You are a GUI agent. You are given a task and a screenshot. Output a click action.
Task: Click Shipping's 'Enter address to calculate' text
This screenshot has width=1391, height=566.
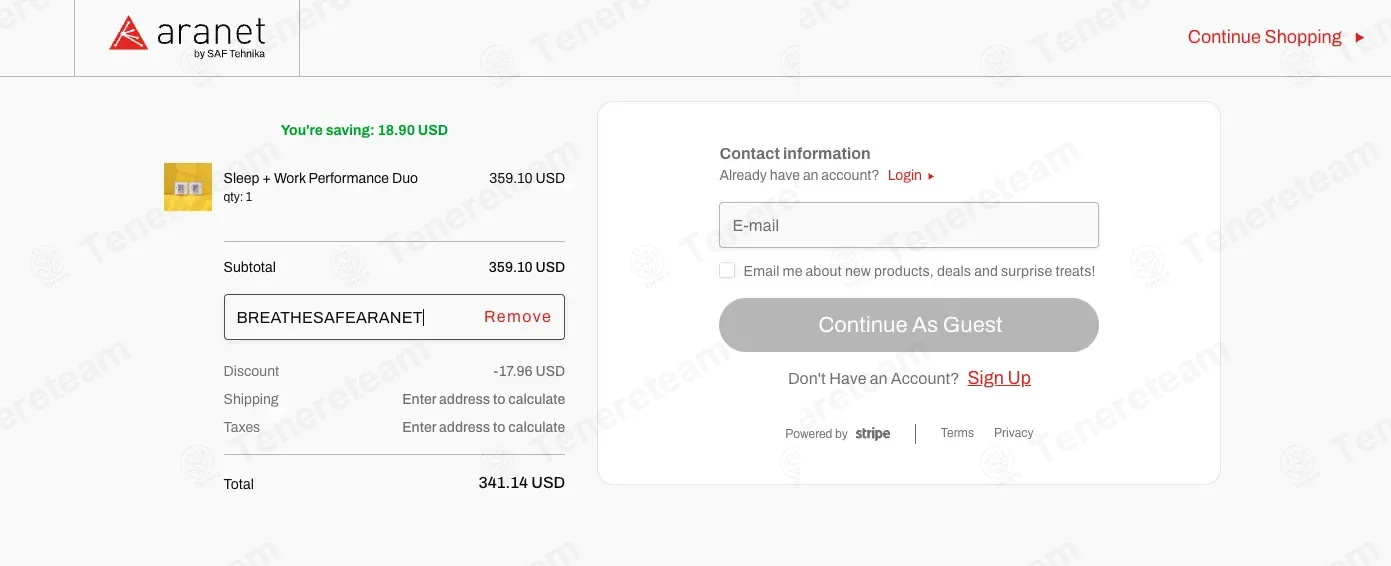click(x=483, y=399)
